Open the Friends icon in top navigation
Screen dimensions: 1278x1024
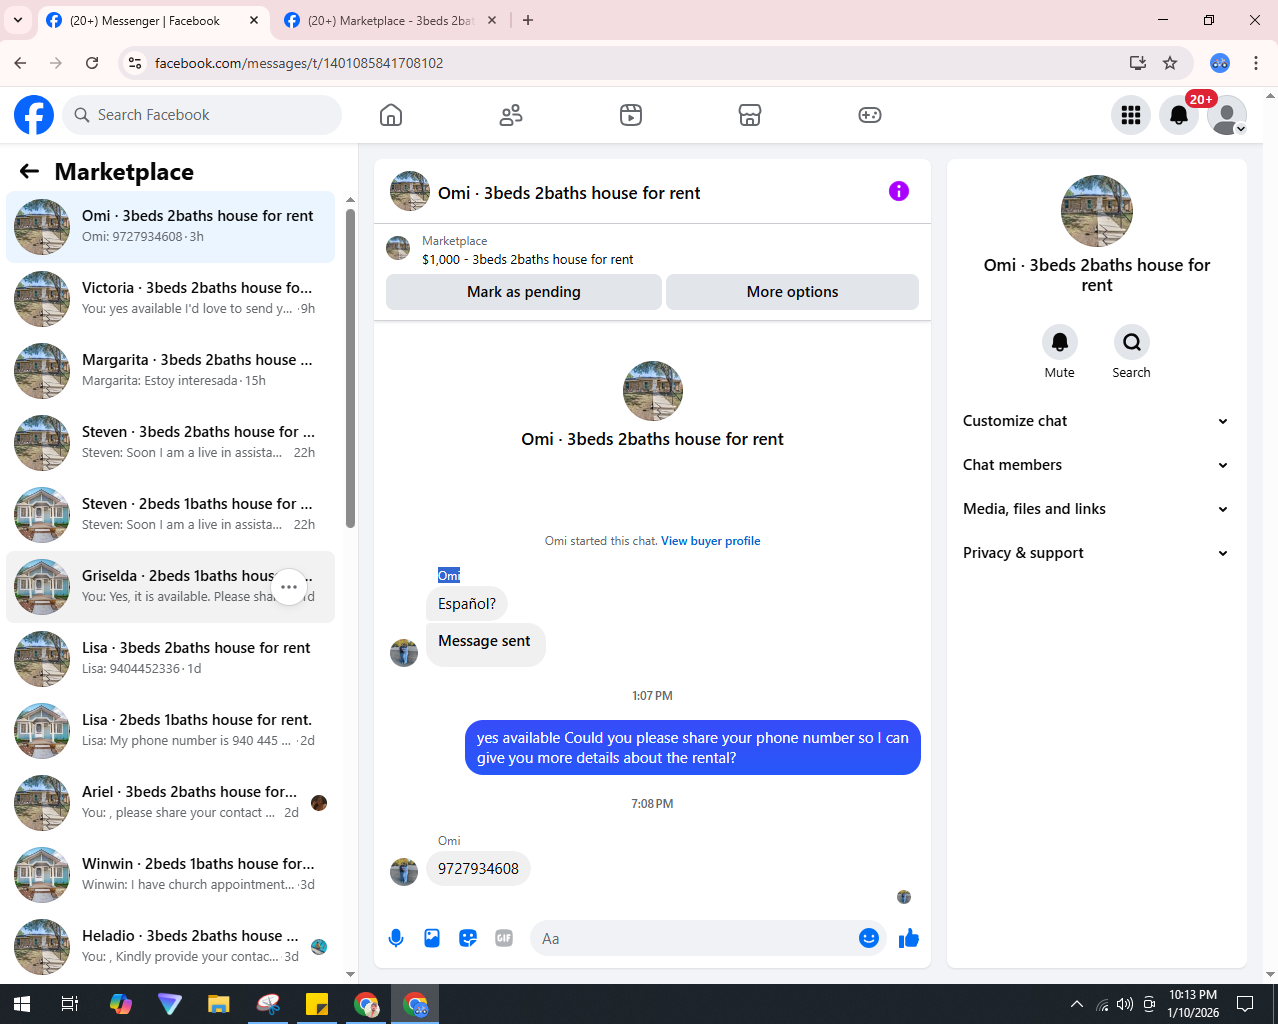pyautogui.click(x=511, y=115)
